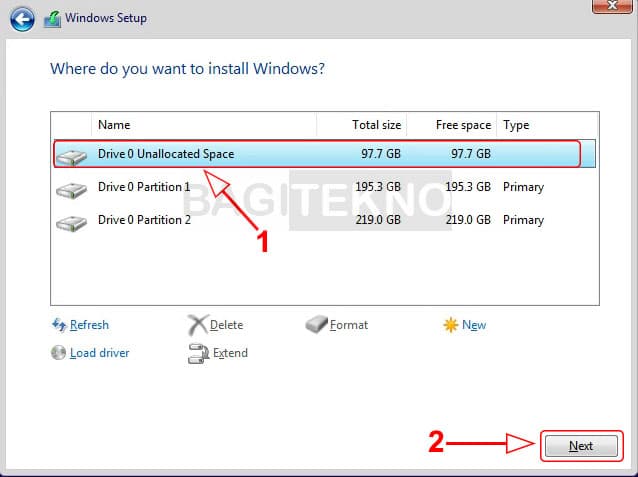Click the 97.7 GB total size value
The width and height of the screenshot is (638, 477).
coord(381,154)
